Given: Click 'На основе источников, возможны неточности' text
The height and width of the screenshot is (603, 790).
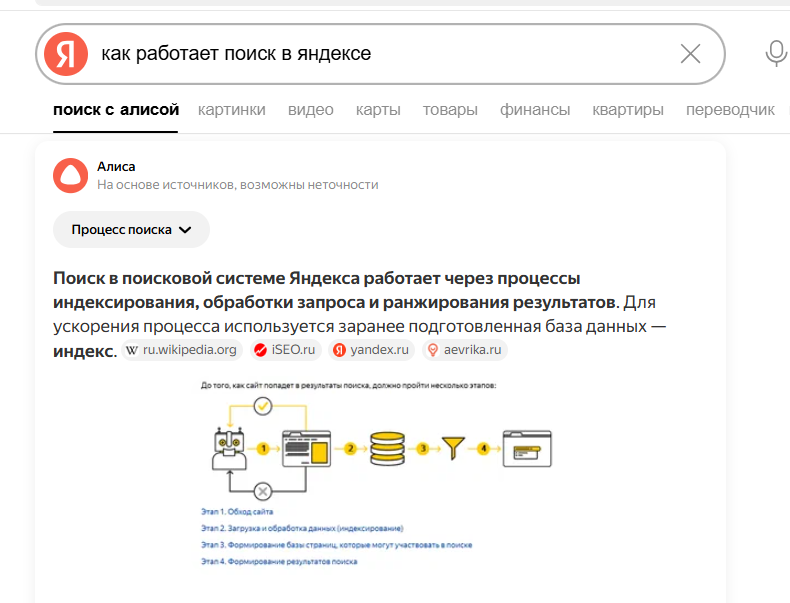Looking at the screenshot, I should 238,185.
